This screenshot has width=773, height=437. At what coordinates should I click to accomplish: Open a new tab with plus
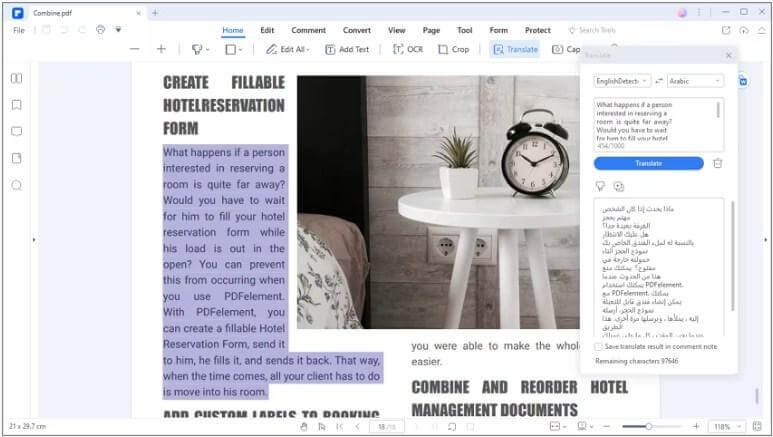click(155, 13)
